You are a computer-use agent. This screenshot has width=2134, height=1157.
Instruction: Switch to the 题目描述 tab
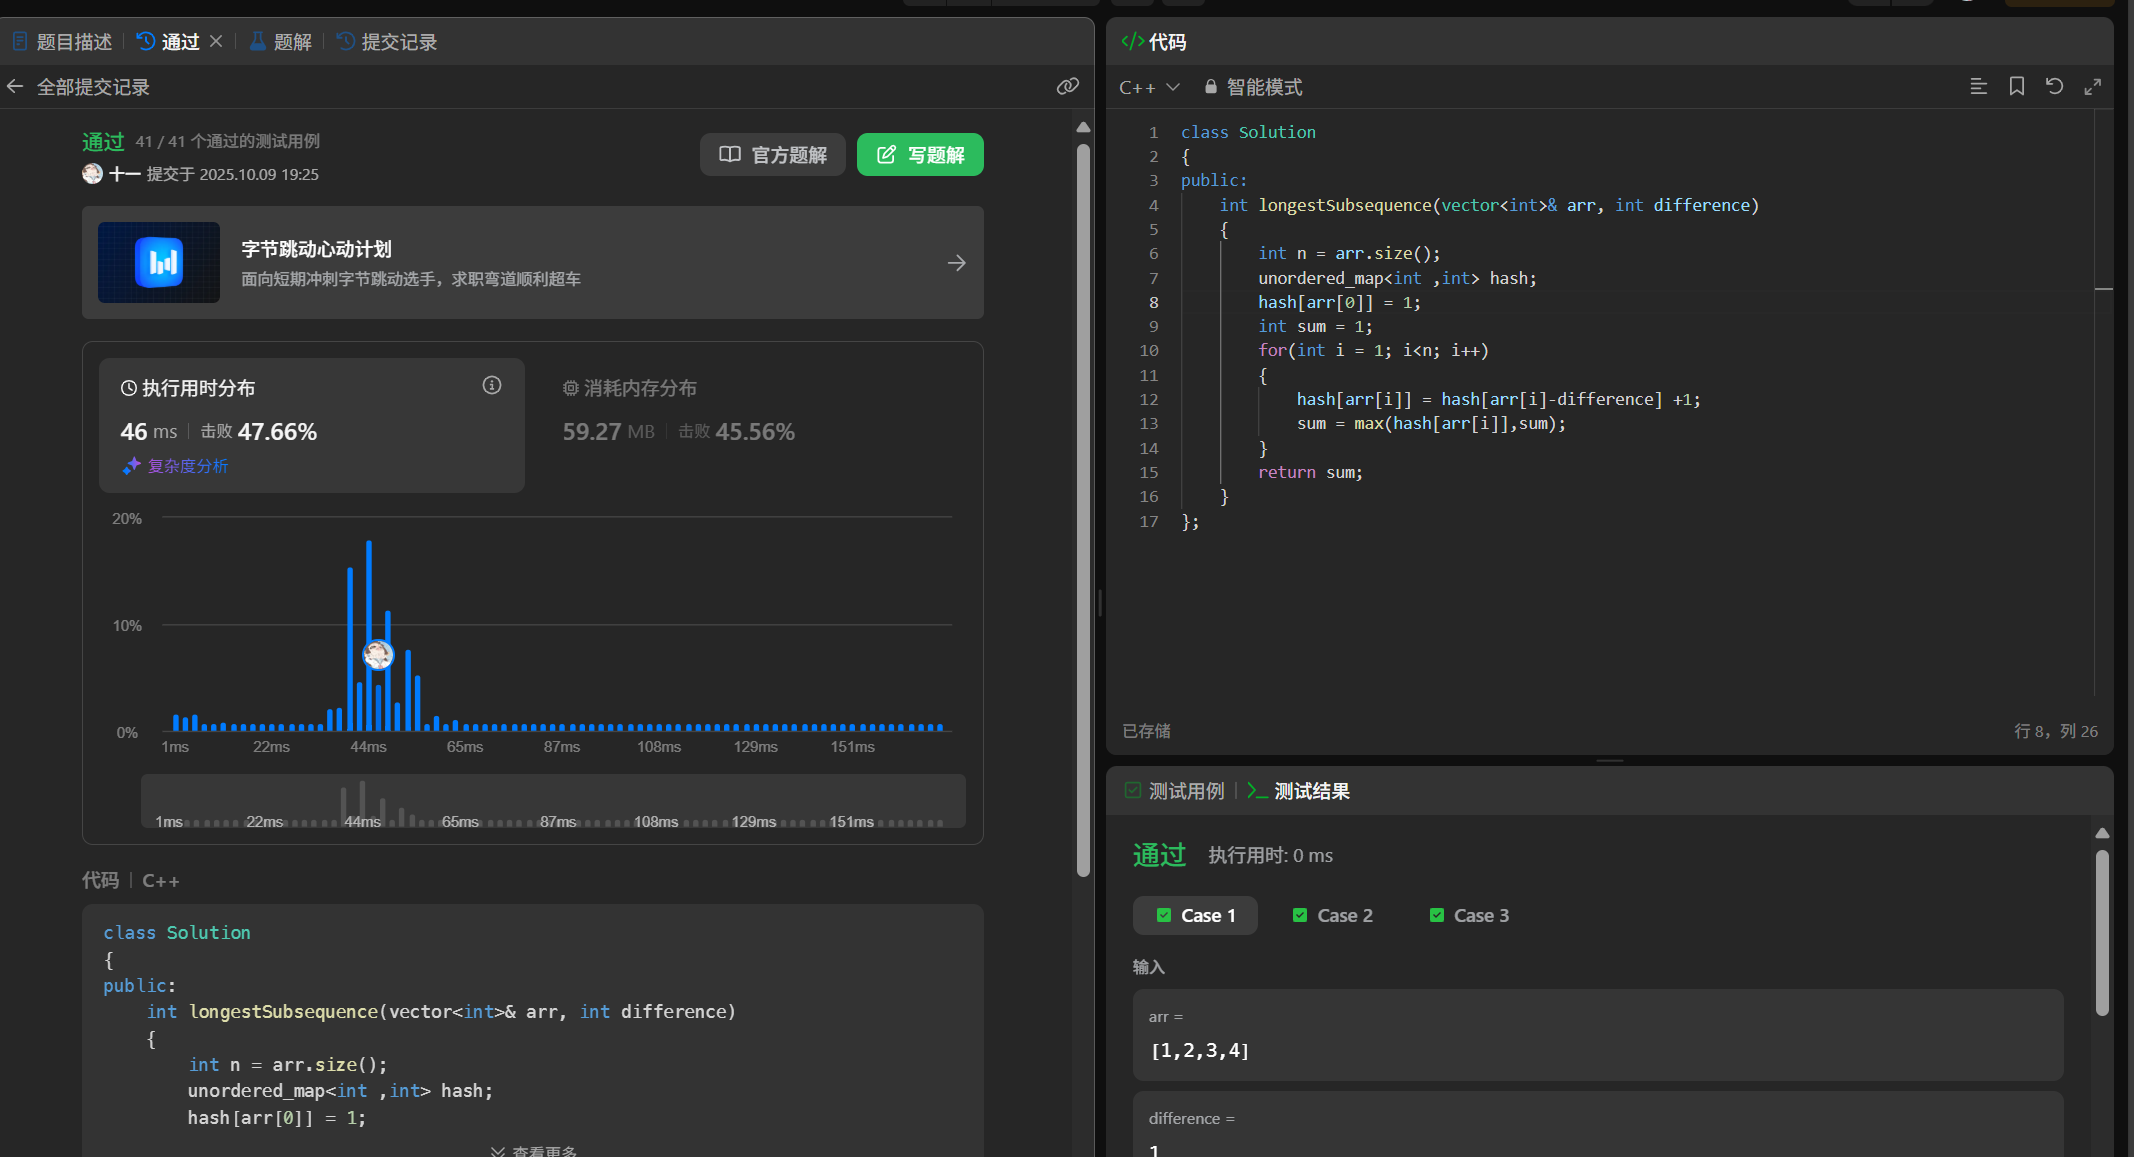[x=63, y=42]
